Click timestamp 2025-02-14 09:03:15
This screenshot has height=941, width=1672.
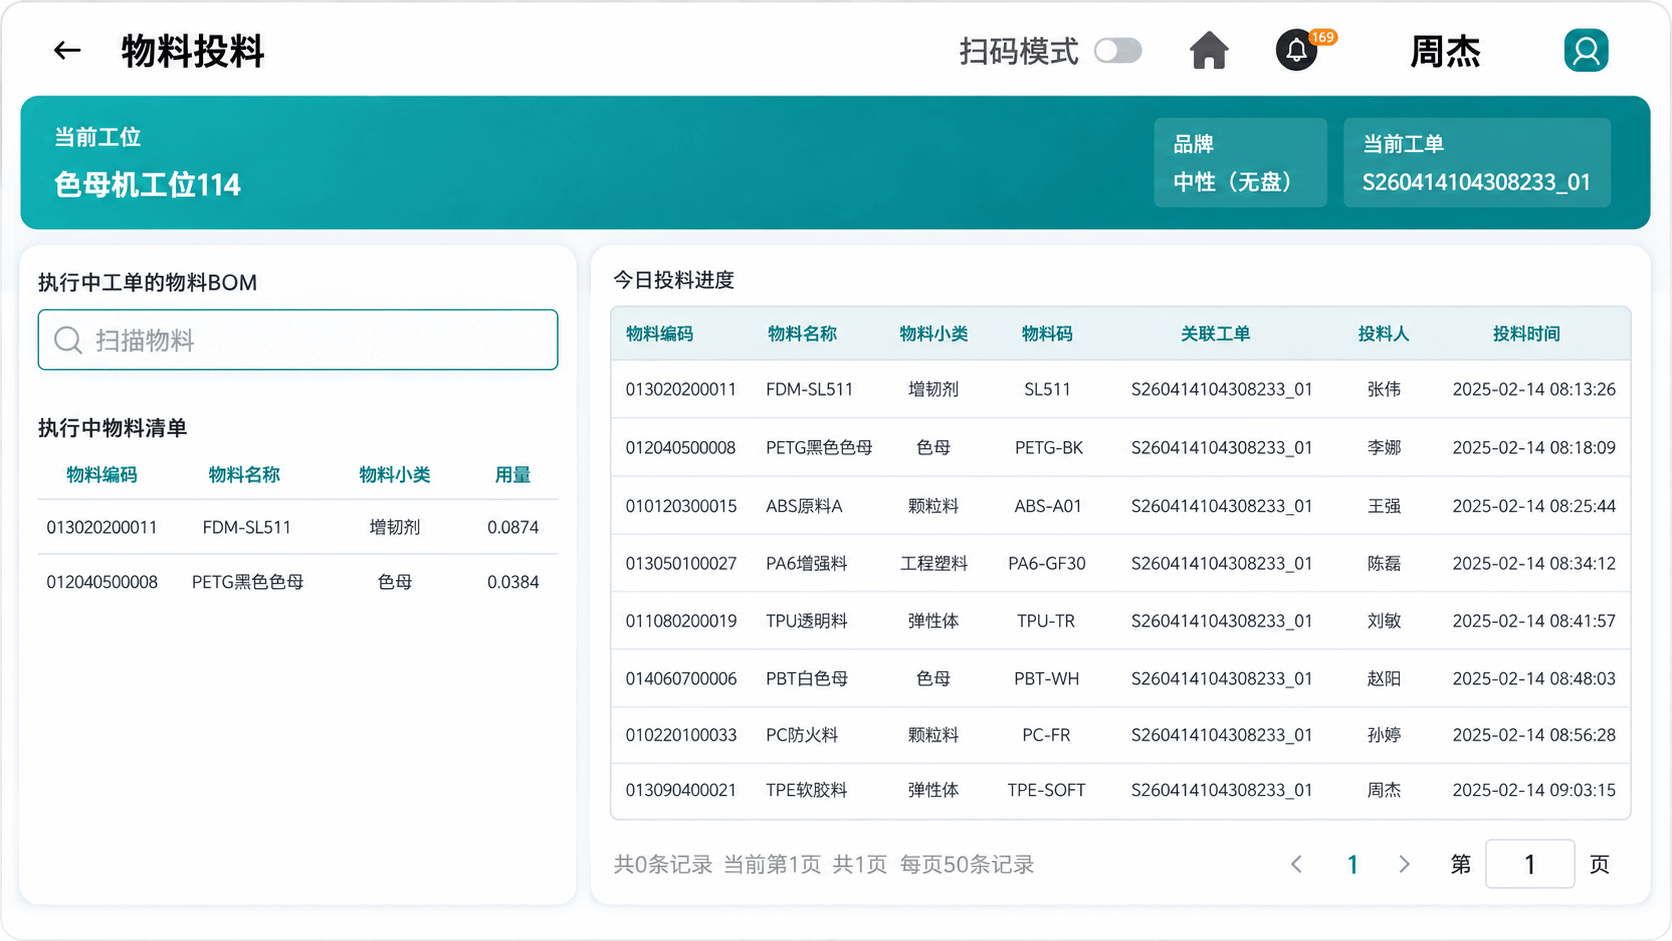click(1534, 790)
